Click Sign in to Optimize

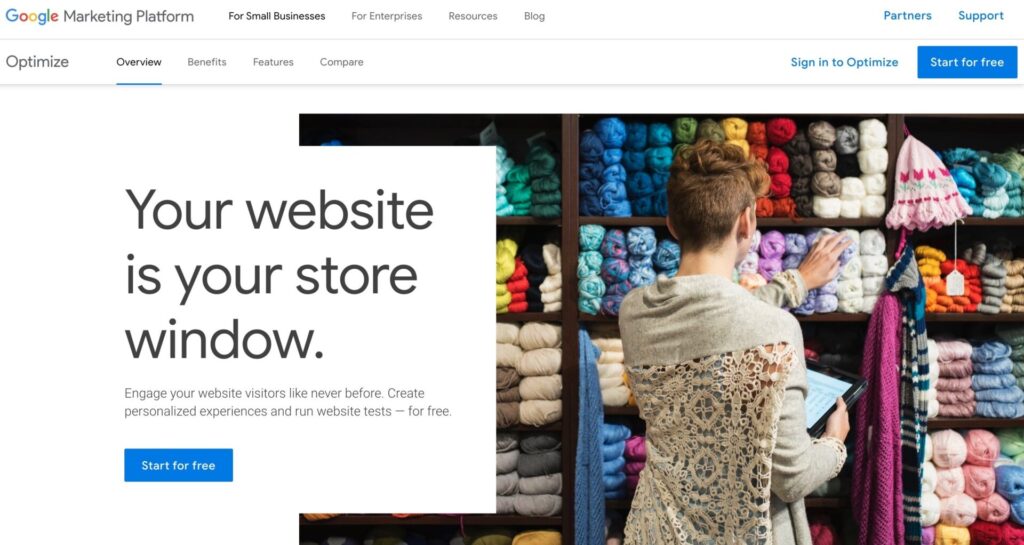coord(844,62)
